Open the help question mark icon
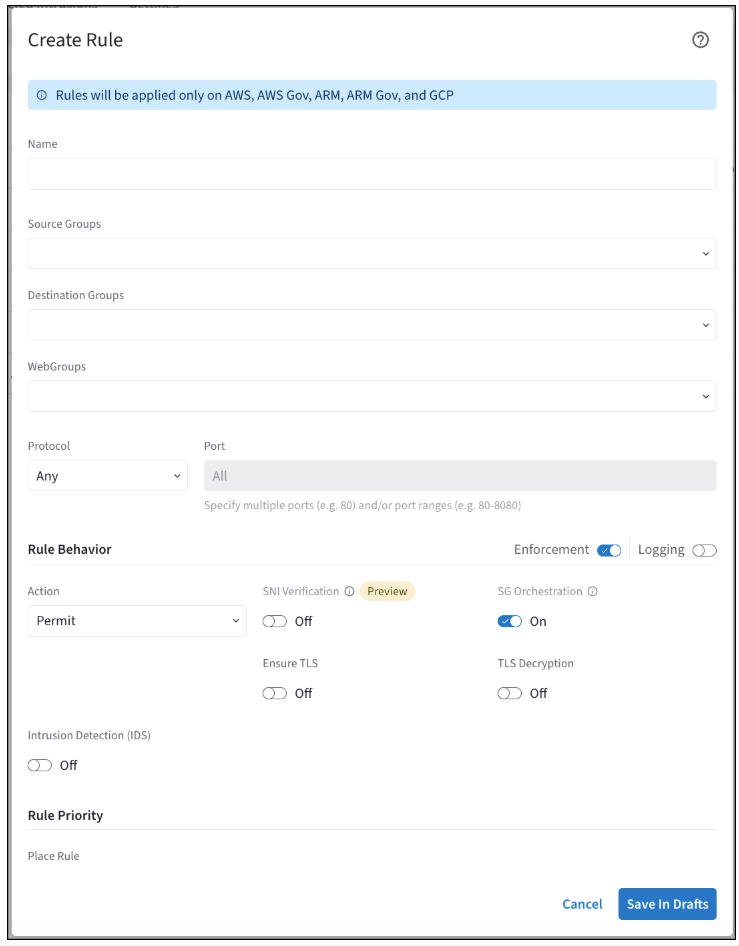Viewport: 739px width, 946px height. (700, 40)
